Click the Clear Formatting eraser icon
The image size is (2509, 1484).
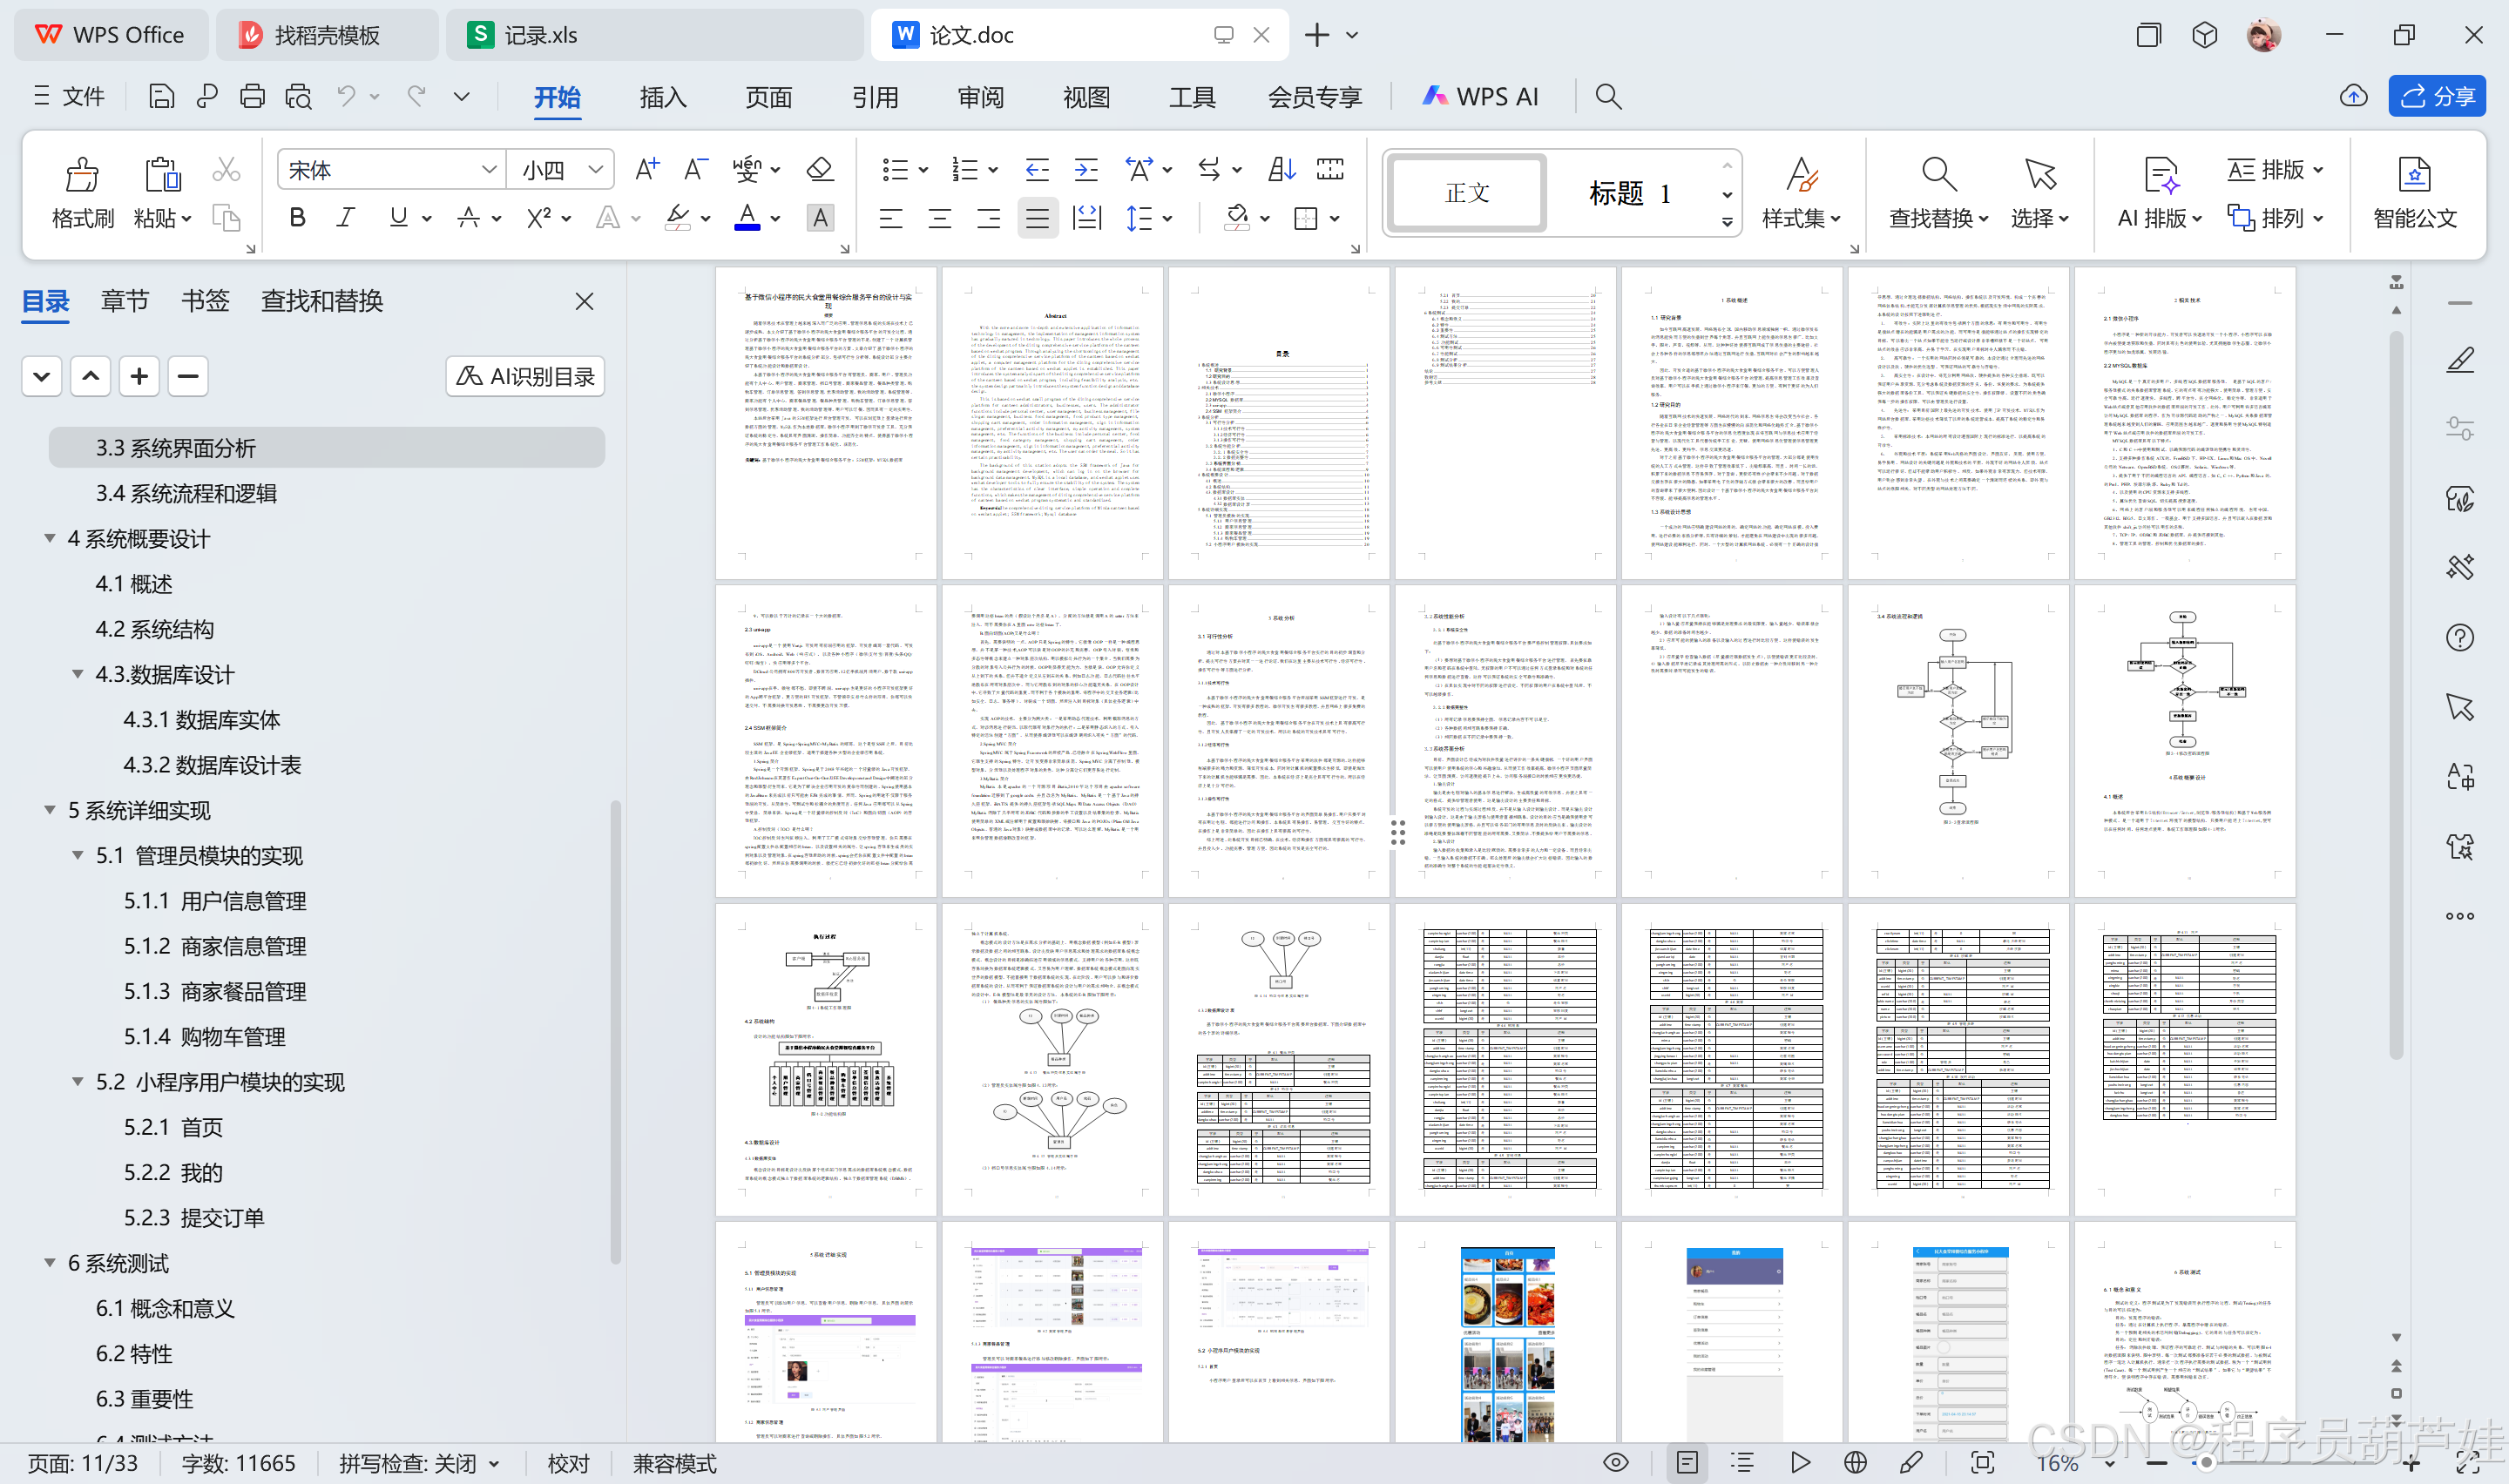point(820,169)
